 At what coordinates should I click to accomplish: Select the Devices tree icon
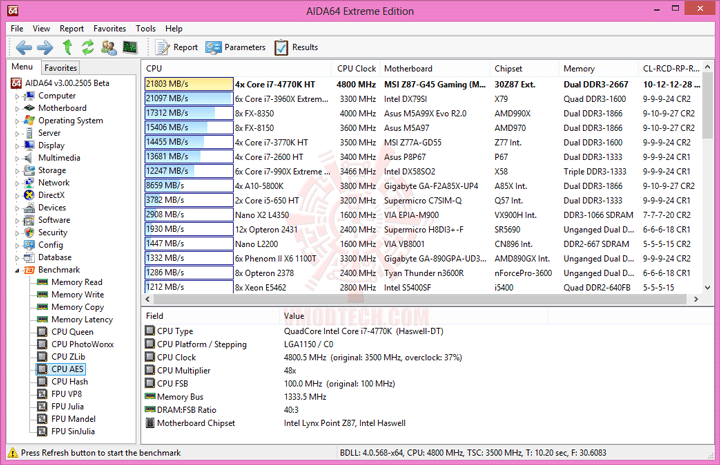pos(29,207)
